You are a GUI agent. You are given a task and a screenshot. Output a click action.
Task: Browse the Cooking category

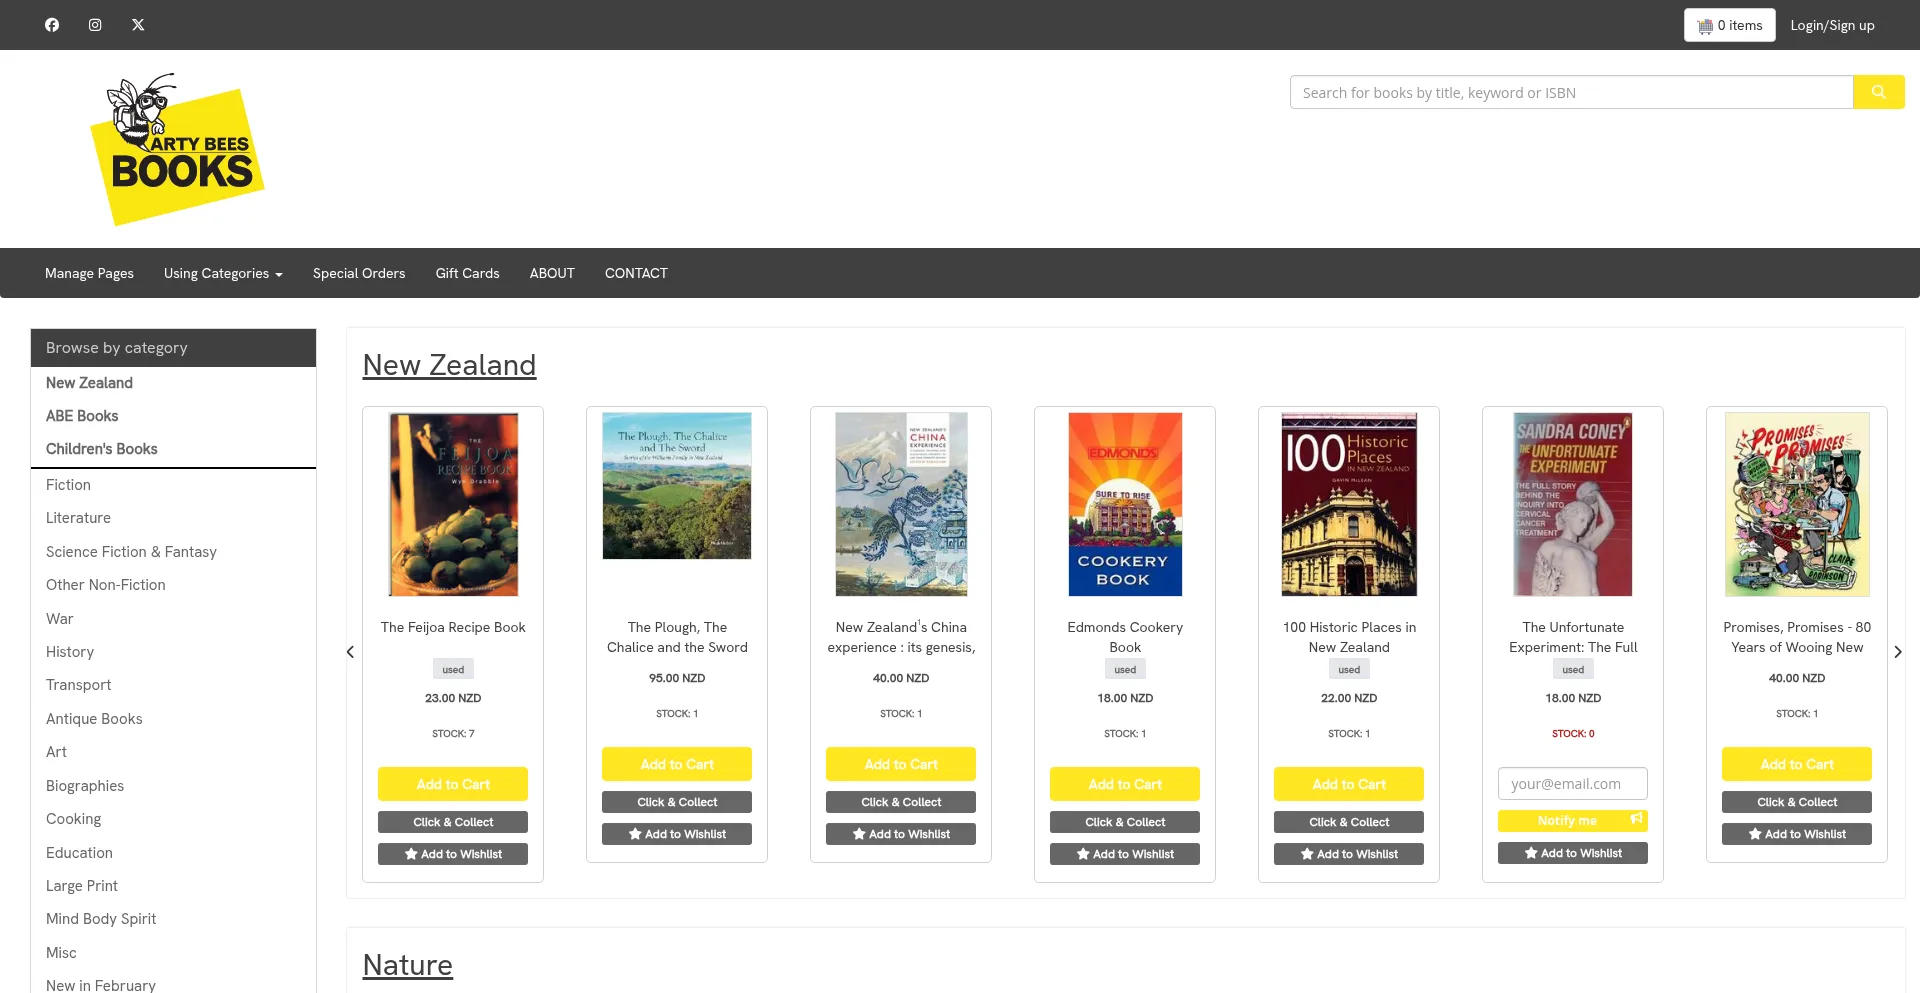(x=73, y=819)
